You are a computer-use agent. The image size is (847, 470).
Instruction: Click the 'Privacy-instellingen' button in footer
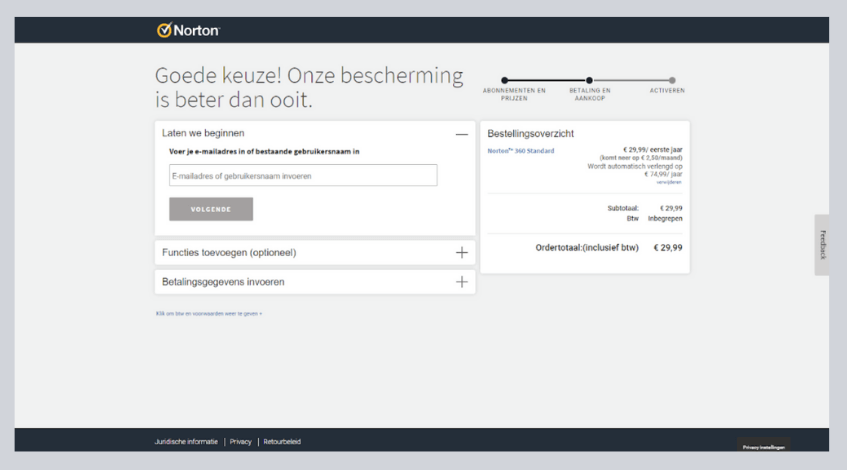763,447
